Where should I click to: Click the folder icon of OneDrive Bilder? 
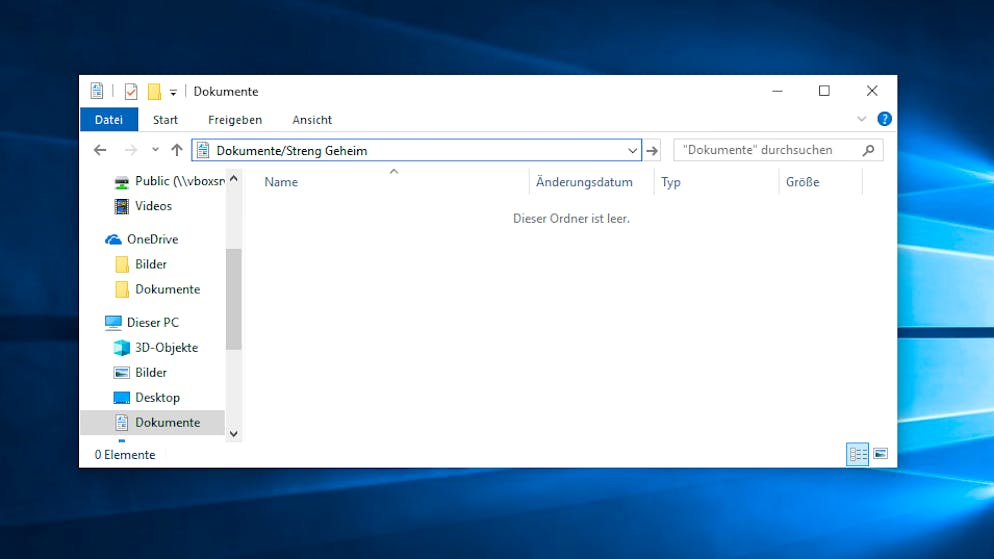[122, 264]
